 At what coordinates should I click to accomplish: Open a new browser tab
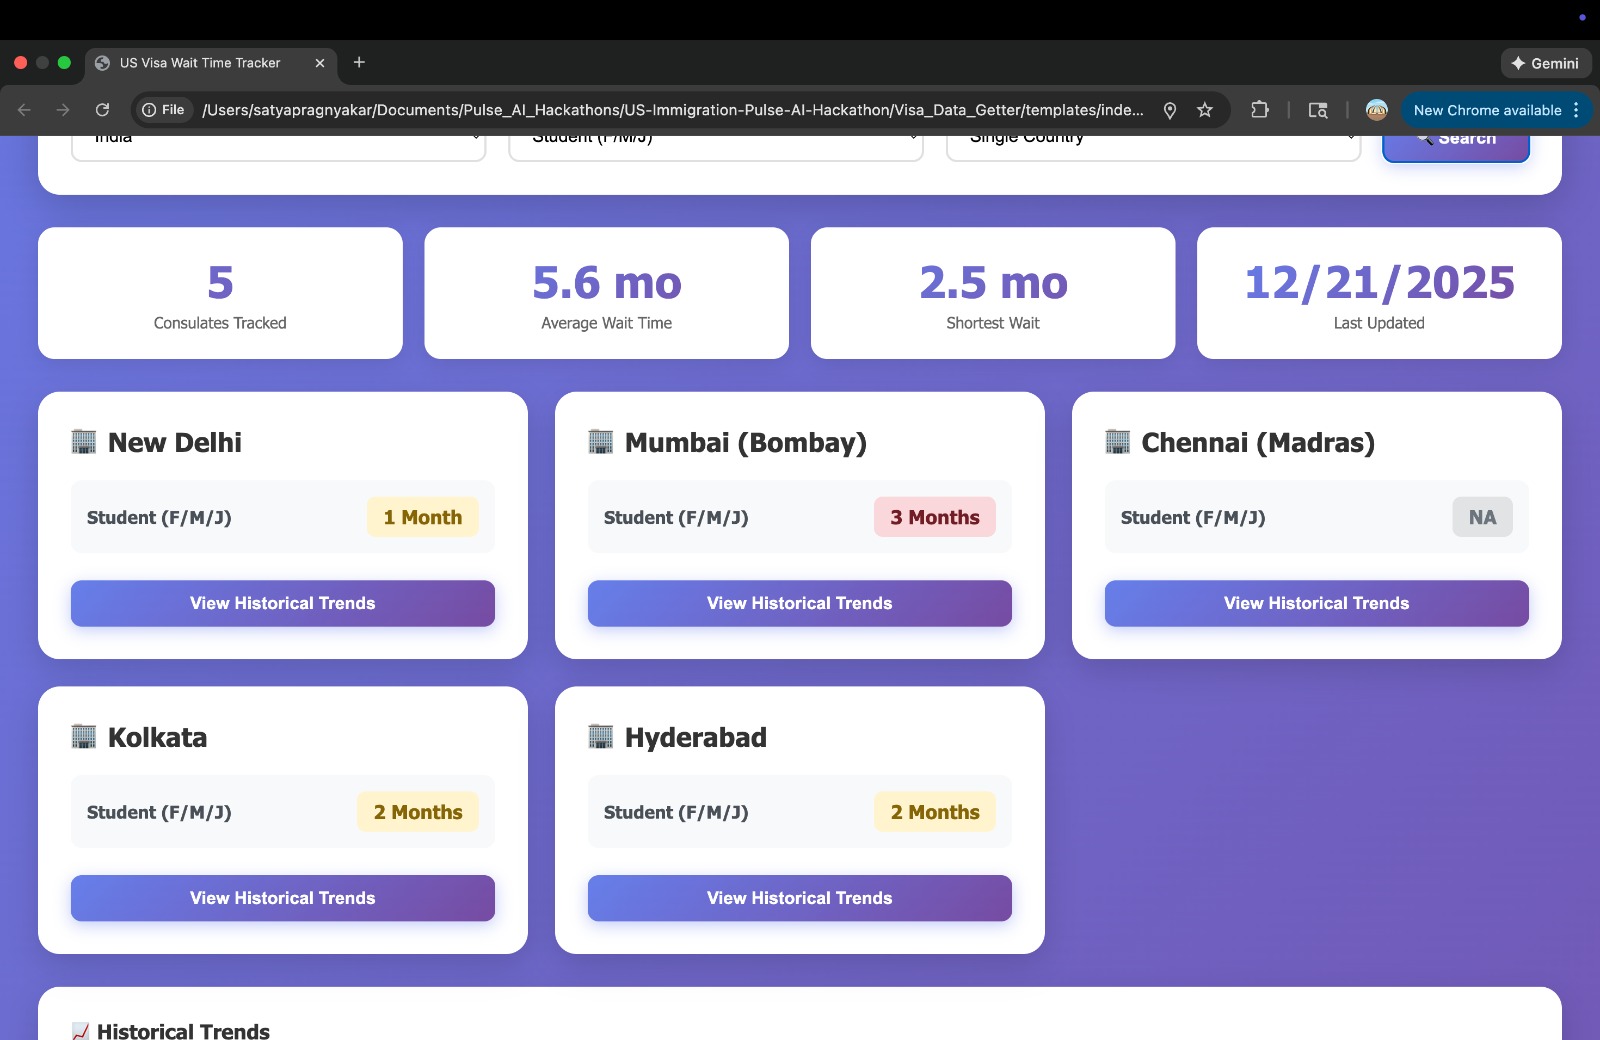359,62
